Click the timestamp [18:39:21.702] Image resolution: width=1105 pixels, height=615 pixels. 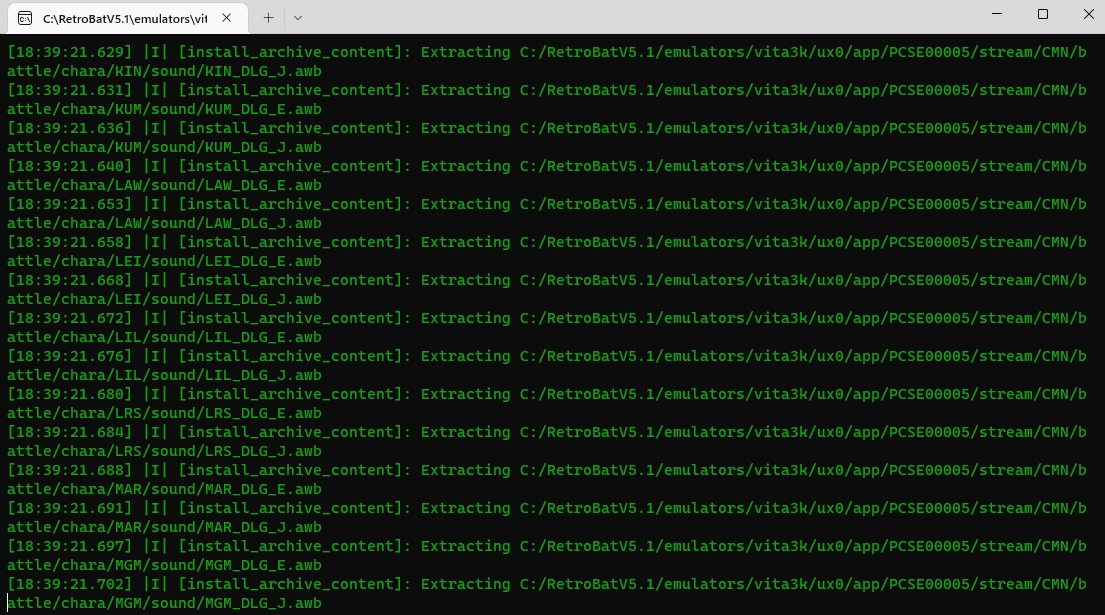point(70,585)
